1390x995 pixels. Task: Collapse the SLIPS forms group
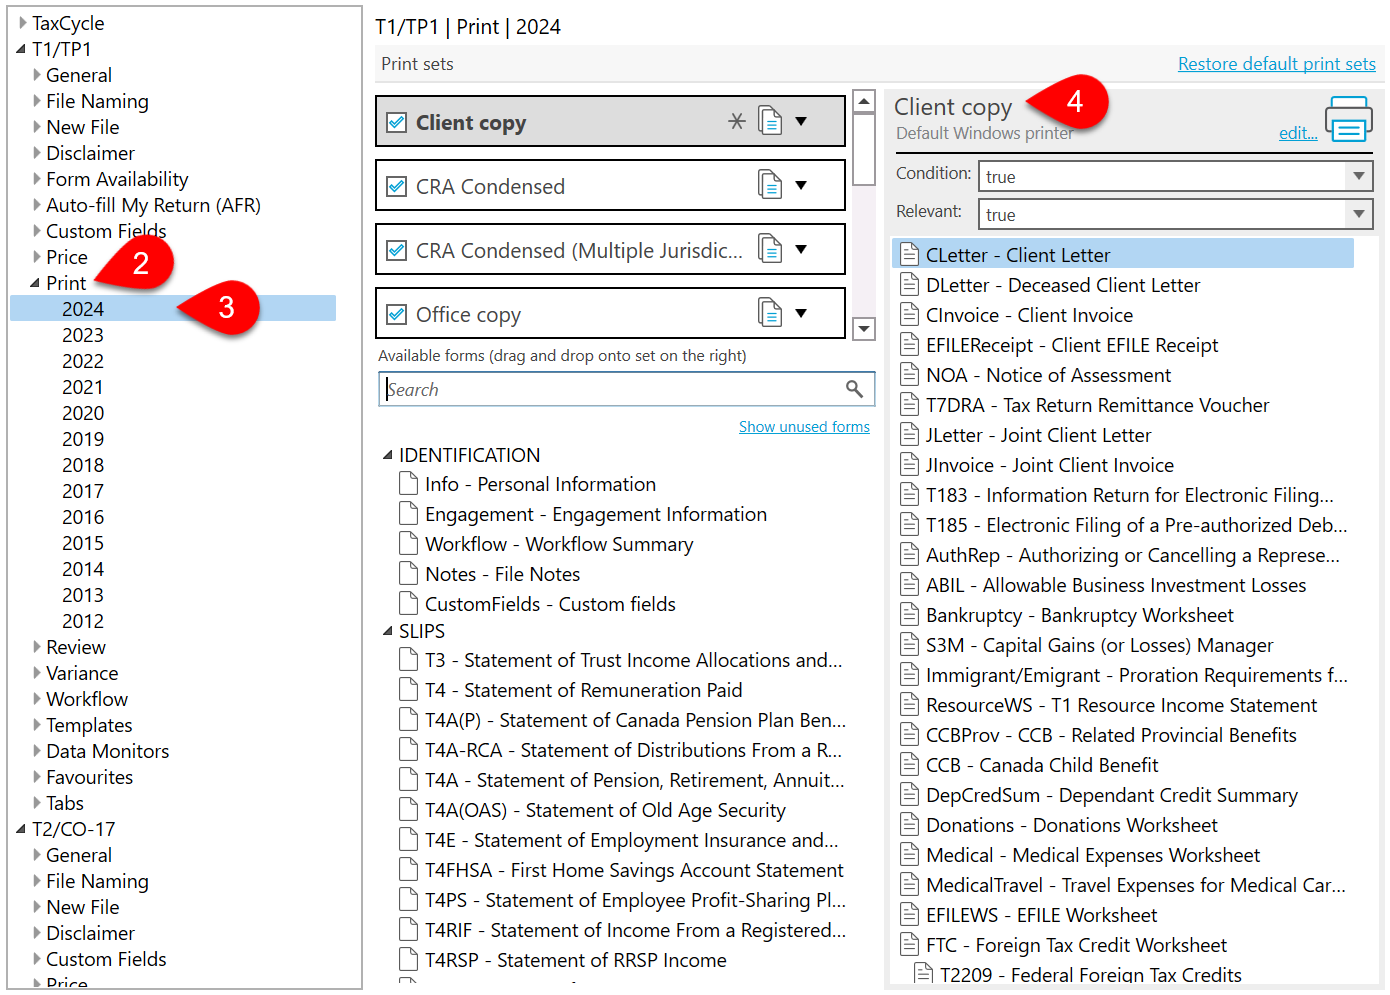tap(388, 631)
